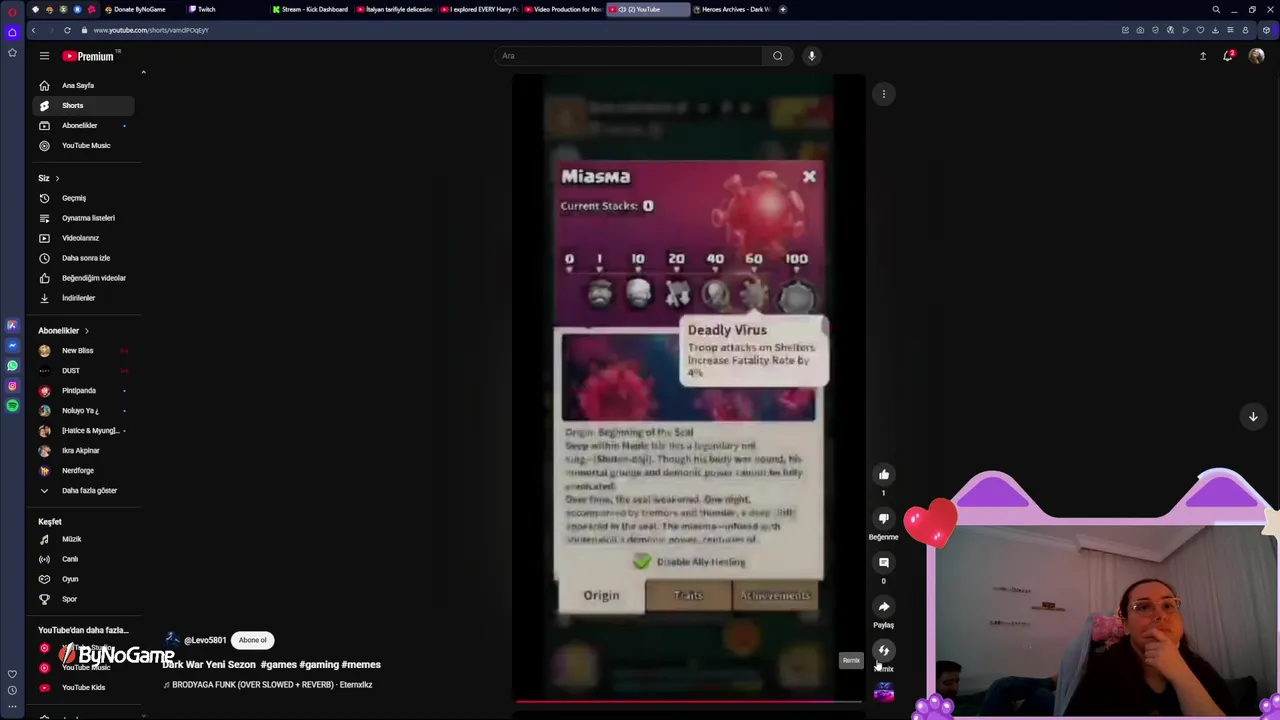Open Shorts three-dot more options
Image resolution: width=1280 pixels, height=720 pixels.
pyautogui.click(x=884, y=94)
